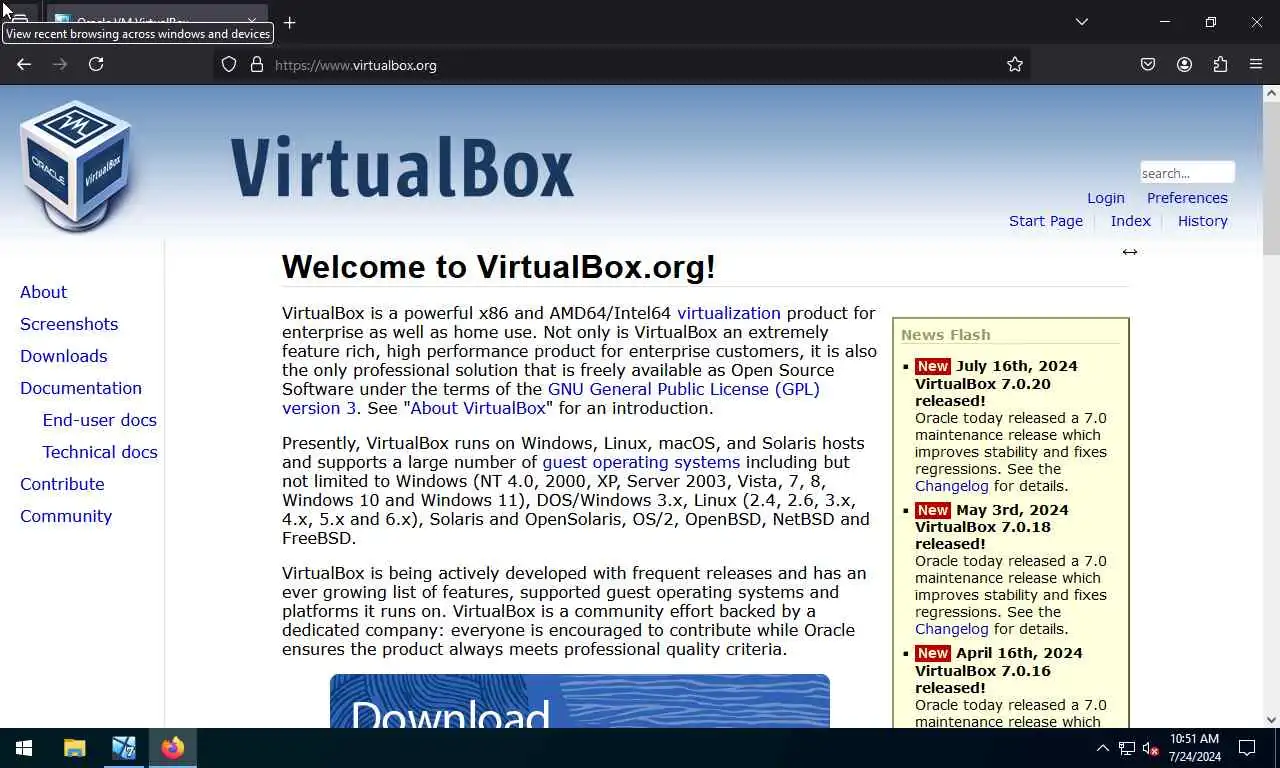
Task: Open the Windows Start menu
Action: pos(24,748)
